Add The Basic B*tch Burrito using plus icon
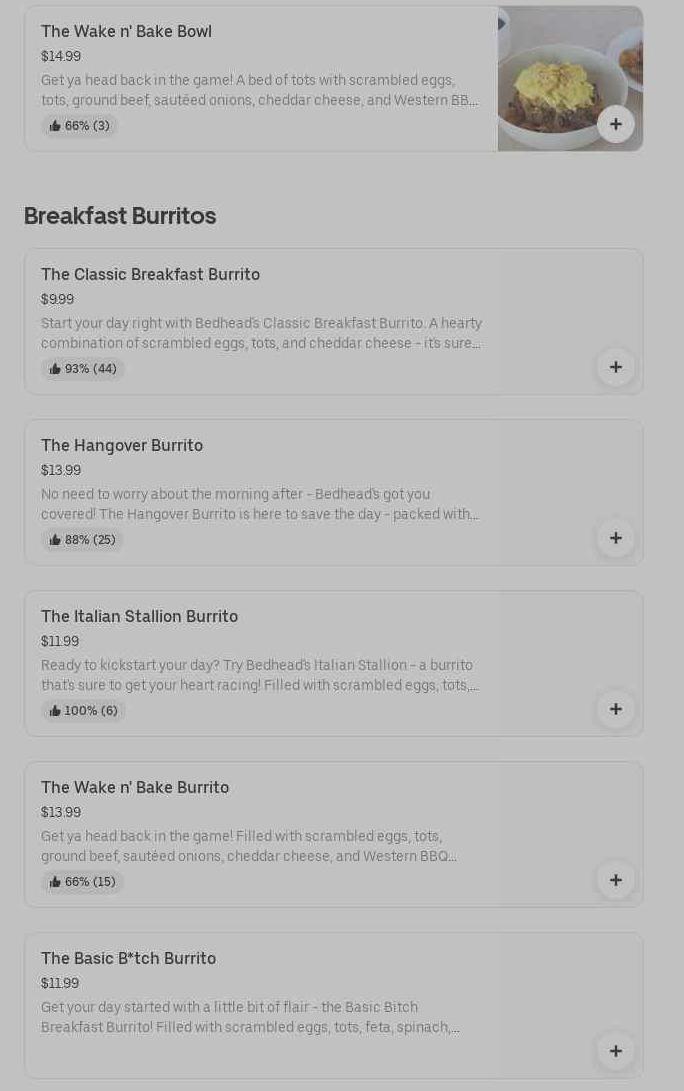 tap(615, 1051)
